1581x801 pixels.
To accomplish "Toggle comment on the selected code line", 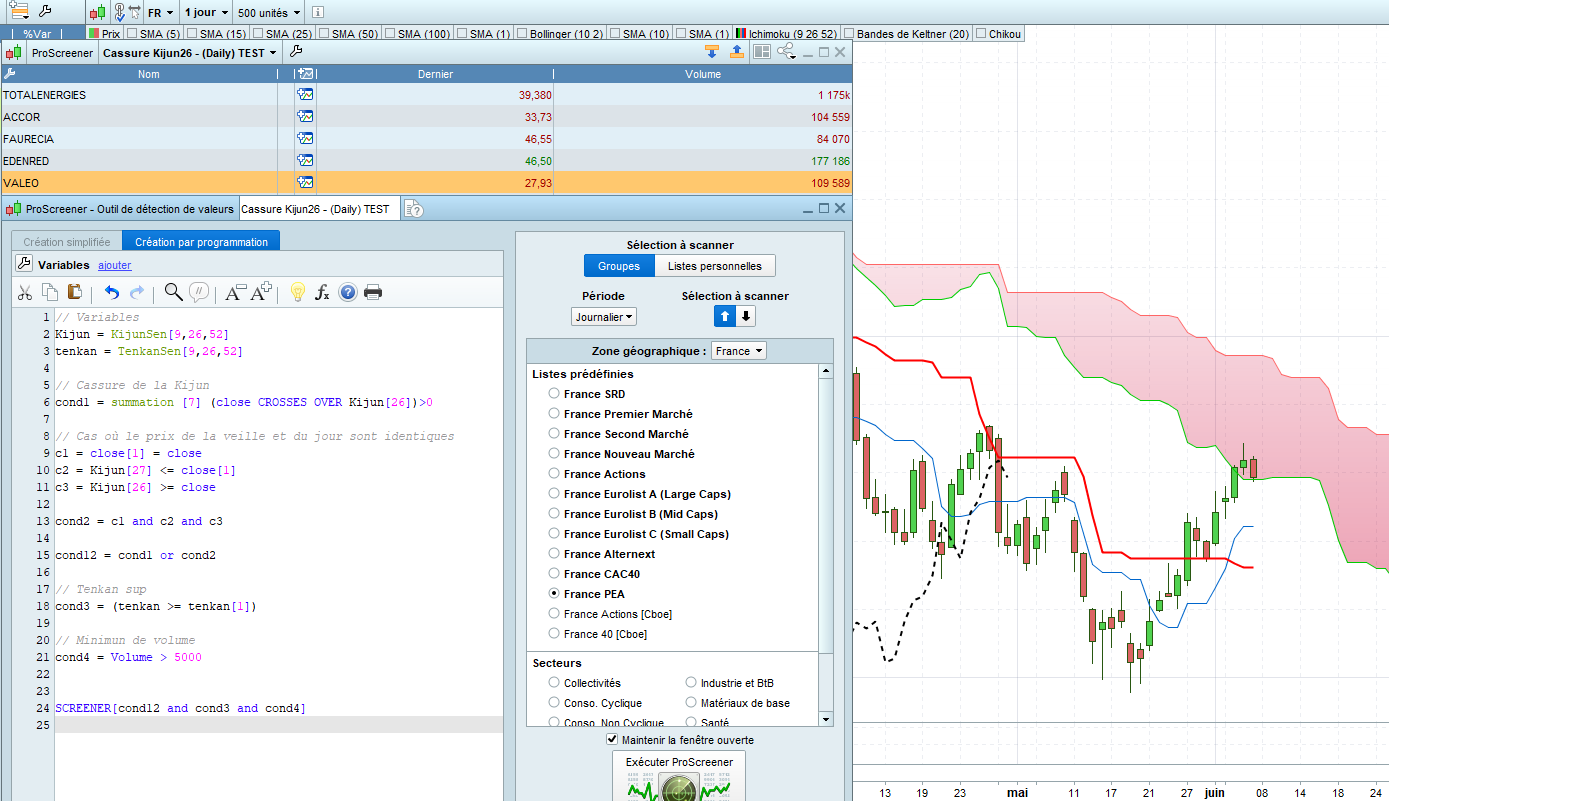I will tap(199, 292).
